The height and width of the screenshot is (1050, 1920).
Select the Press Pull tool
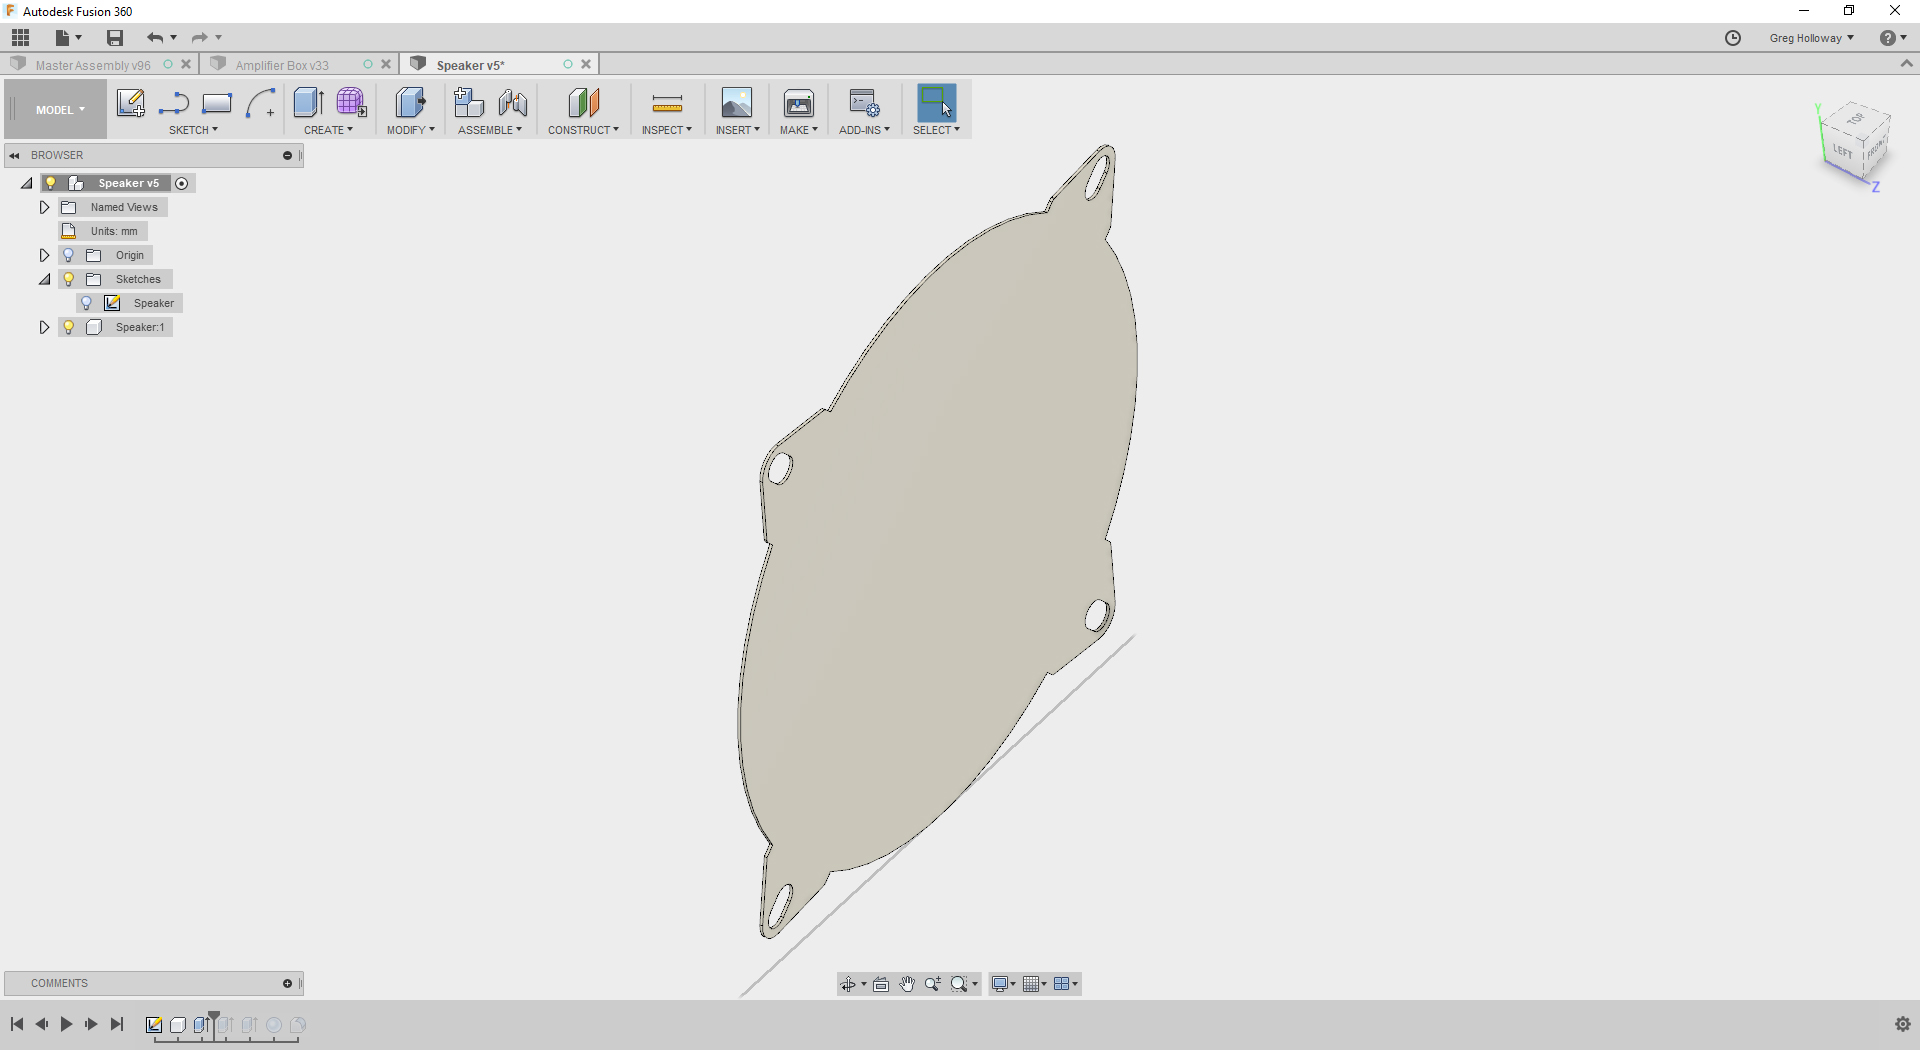(410, 103)
